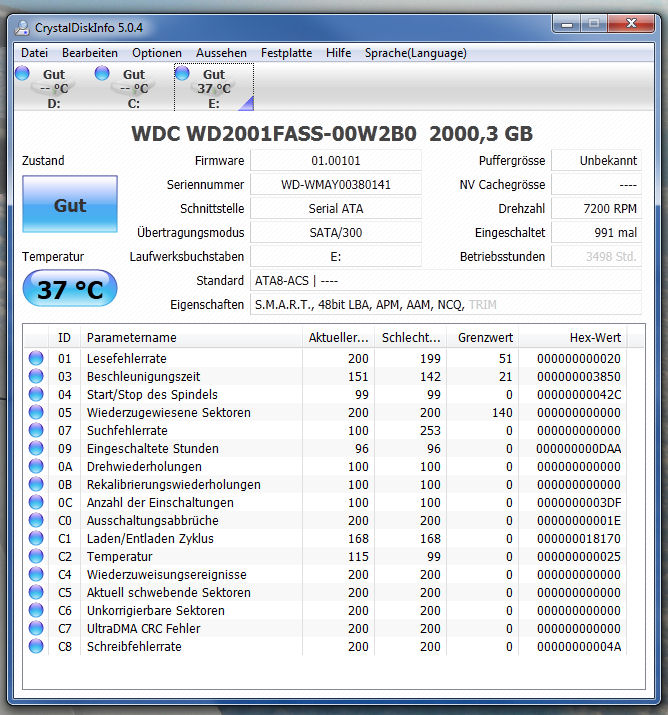Click the CrystalDiskInfo title bar icon
668x715 pixels.
[22, 28]
